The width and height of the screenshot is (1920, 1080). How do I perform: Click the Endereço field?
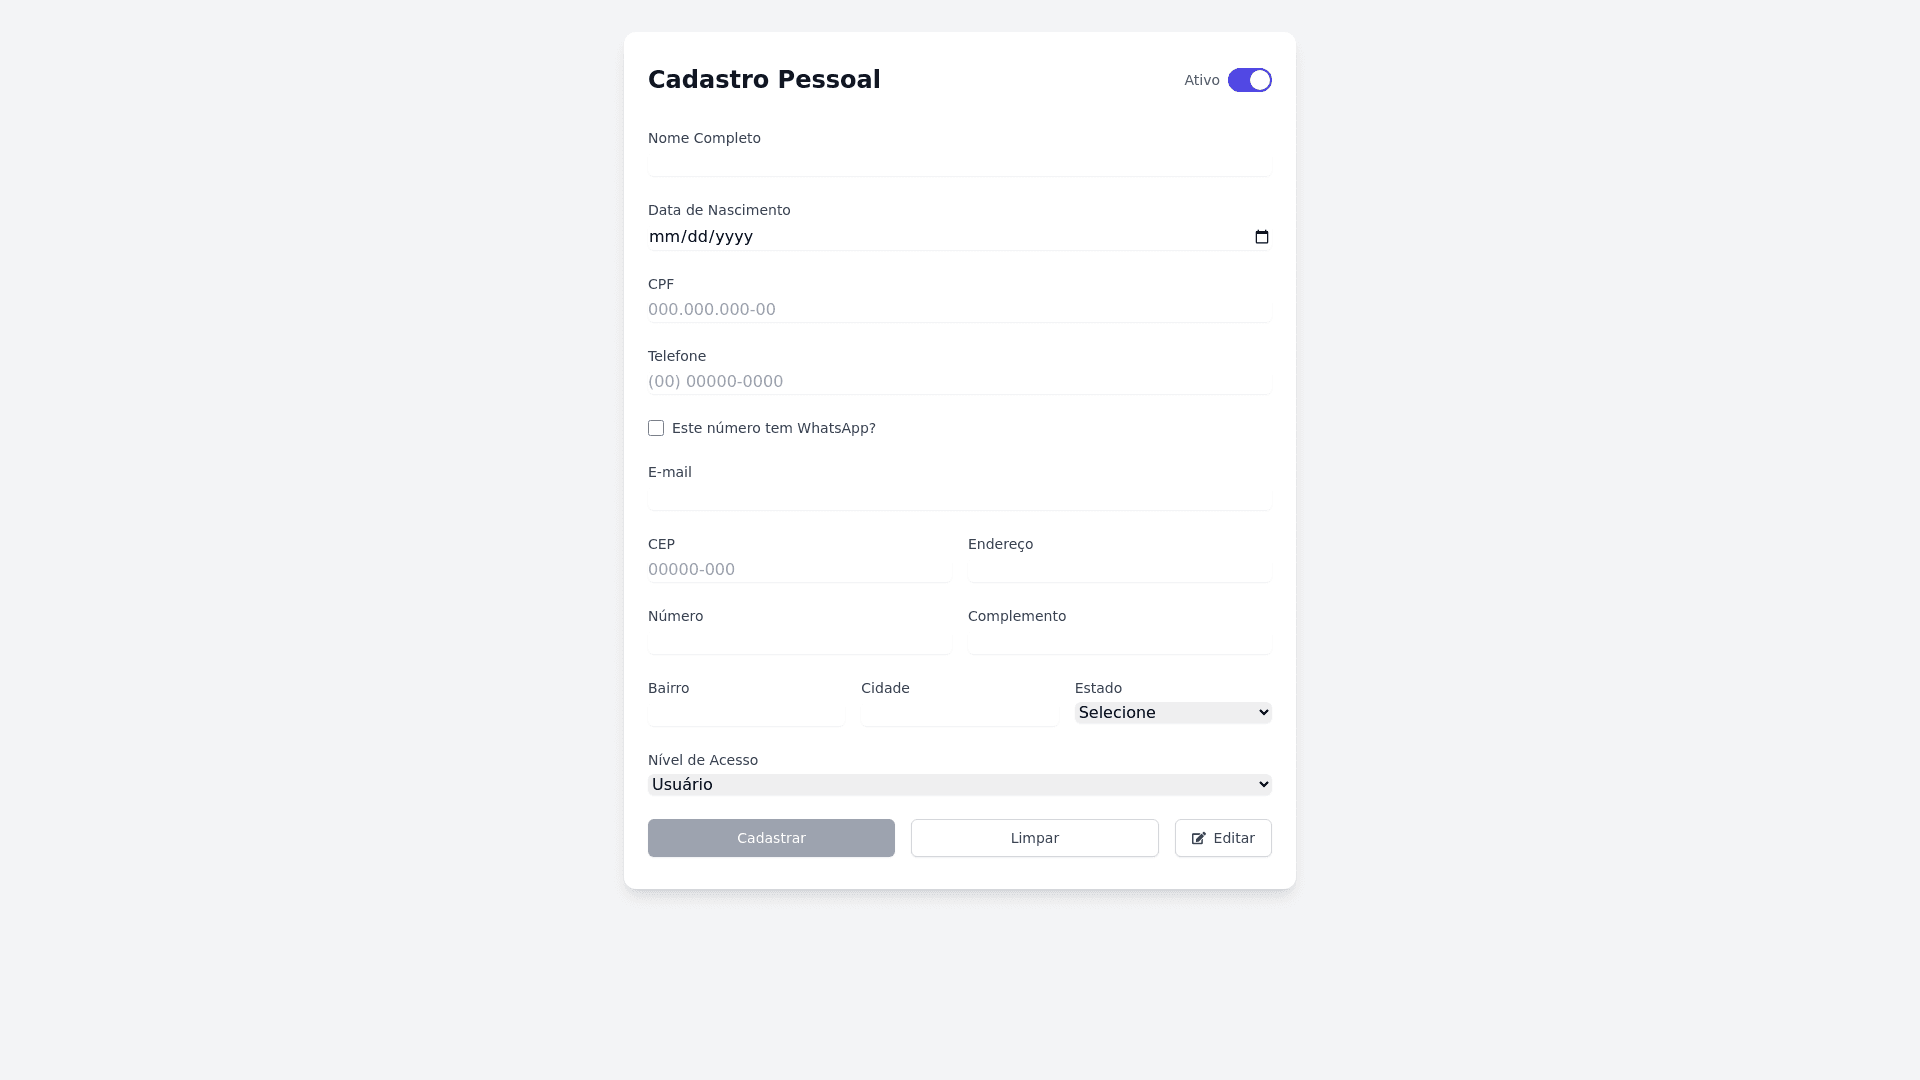(x=1119, y=570)
